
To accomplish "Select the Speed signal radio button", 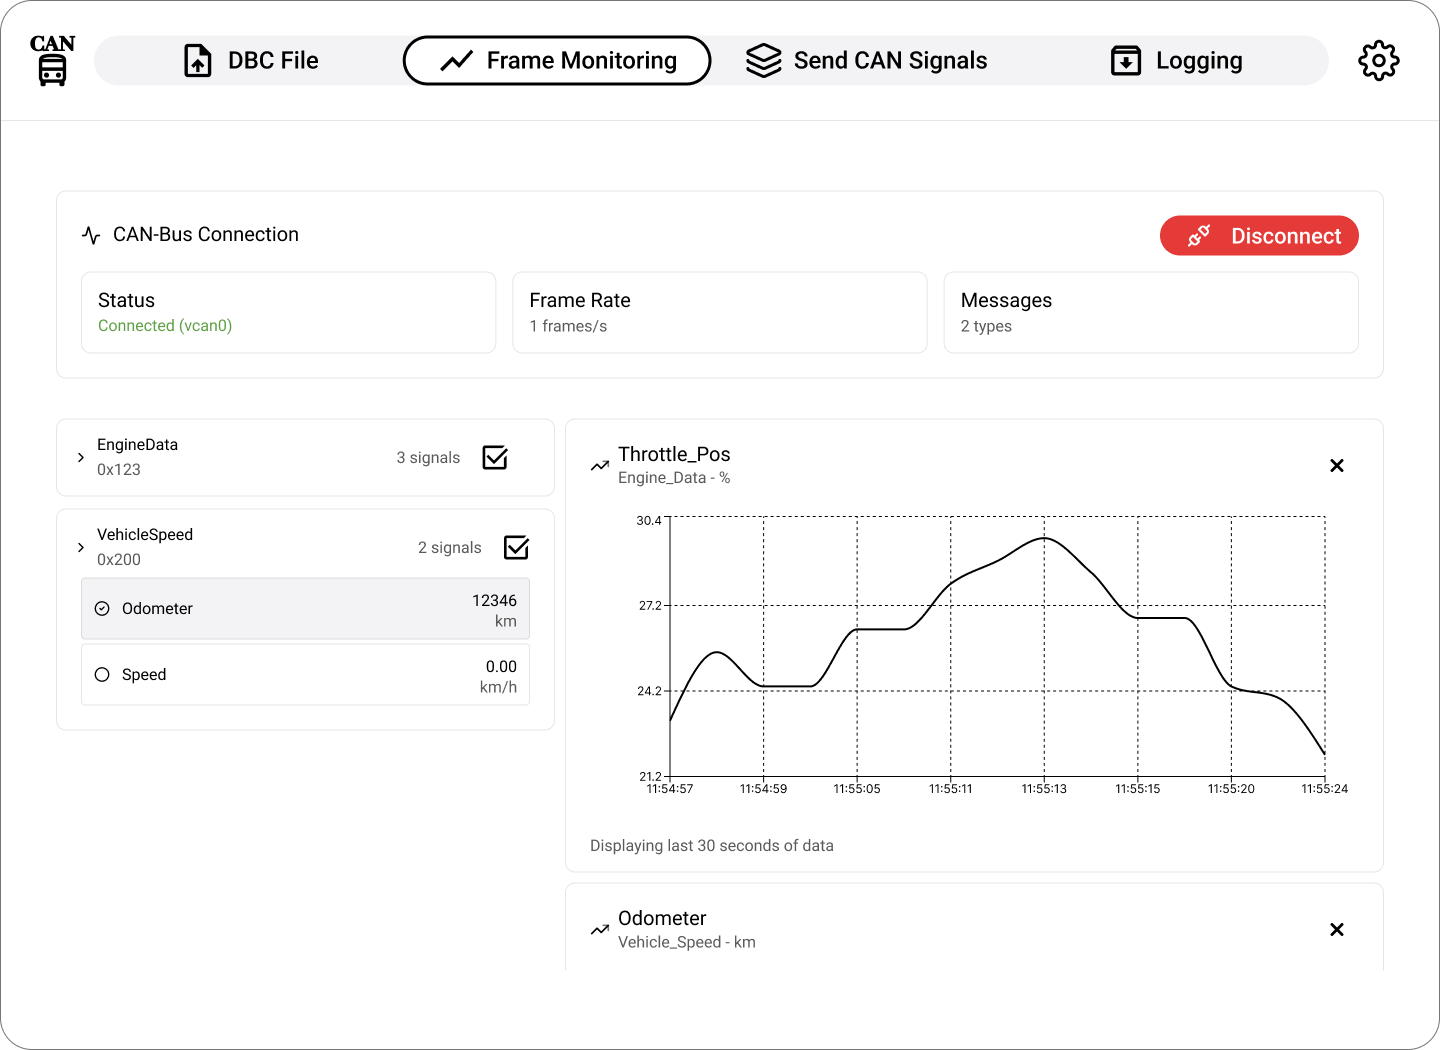I will click(102, 675).
